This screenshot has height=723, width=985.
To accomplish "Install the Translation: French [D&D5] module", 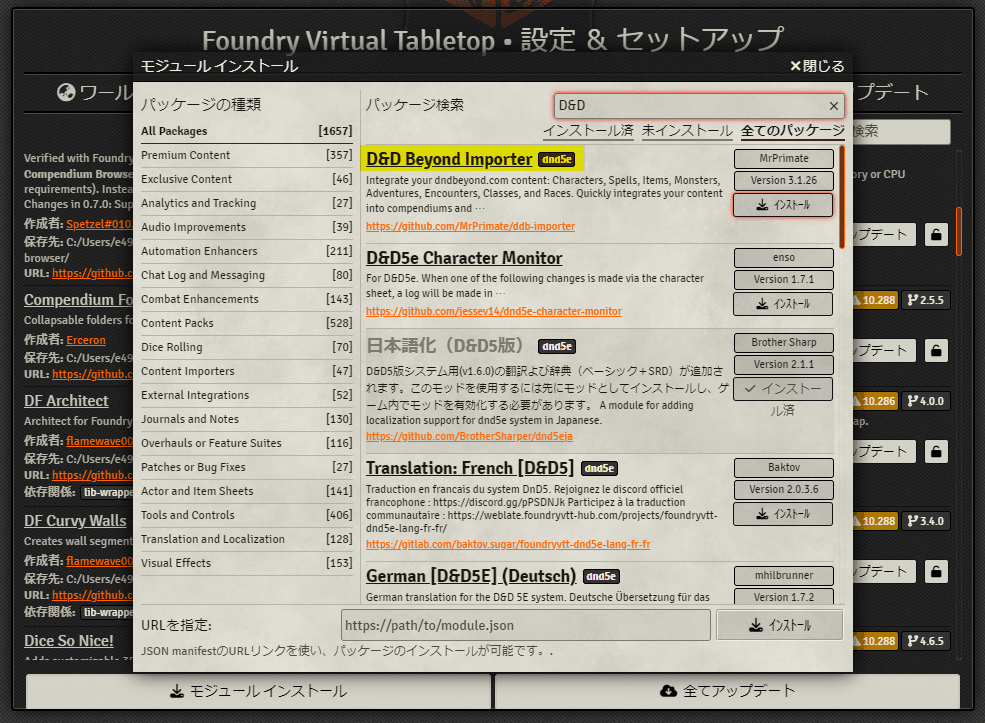I will [783, 514].
